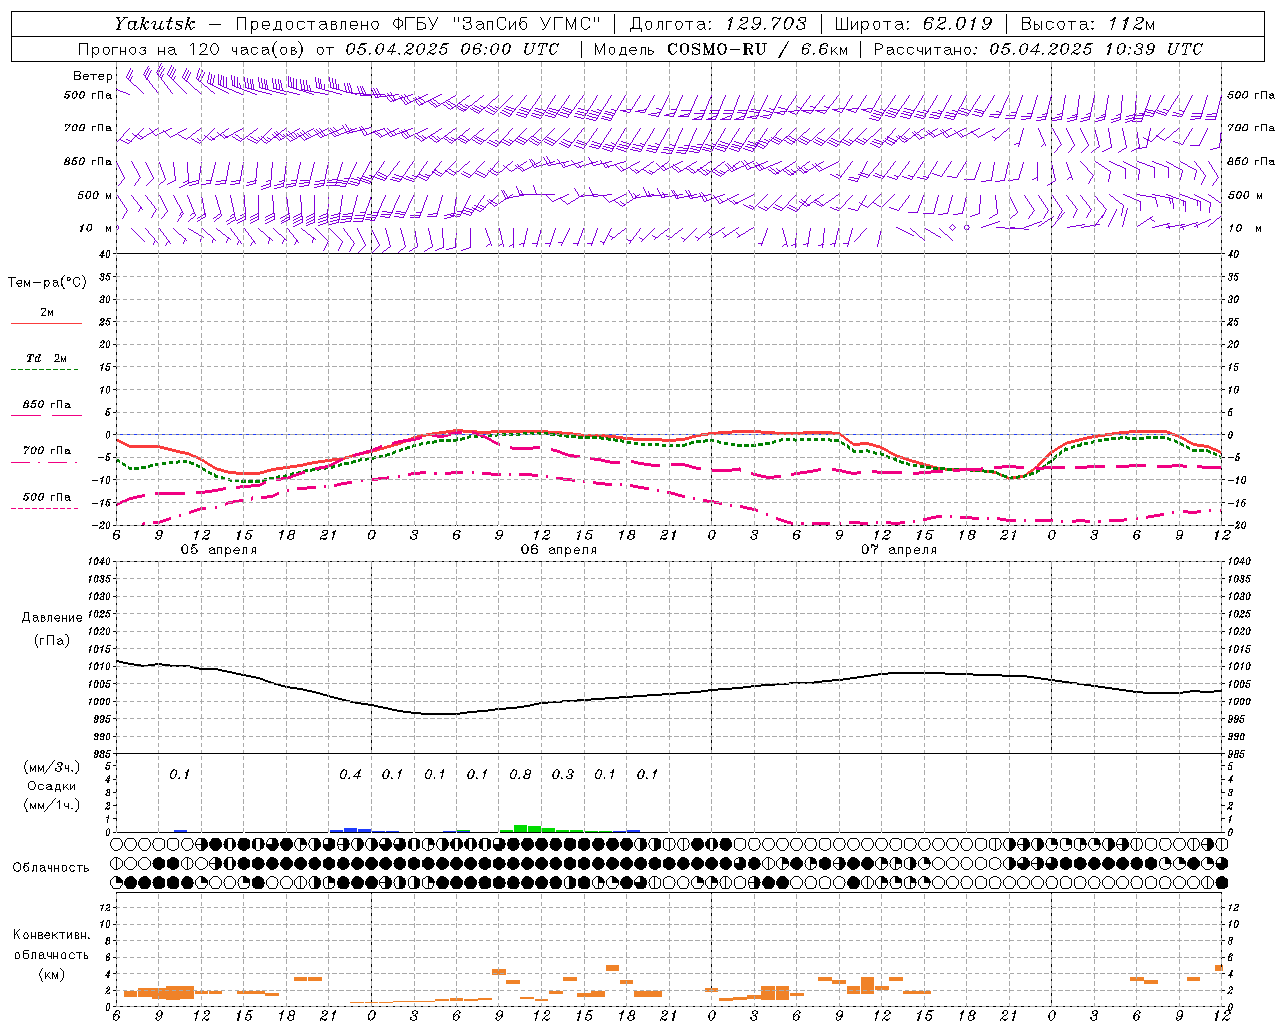Click the "Td 2м" dew point legend entry
This screenshot has height=1024, width=1280.
[x=47, y=358]
